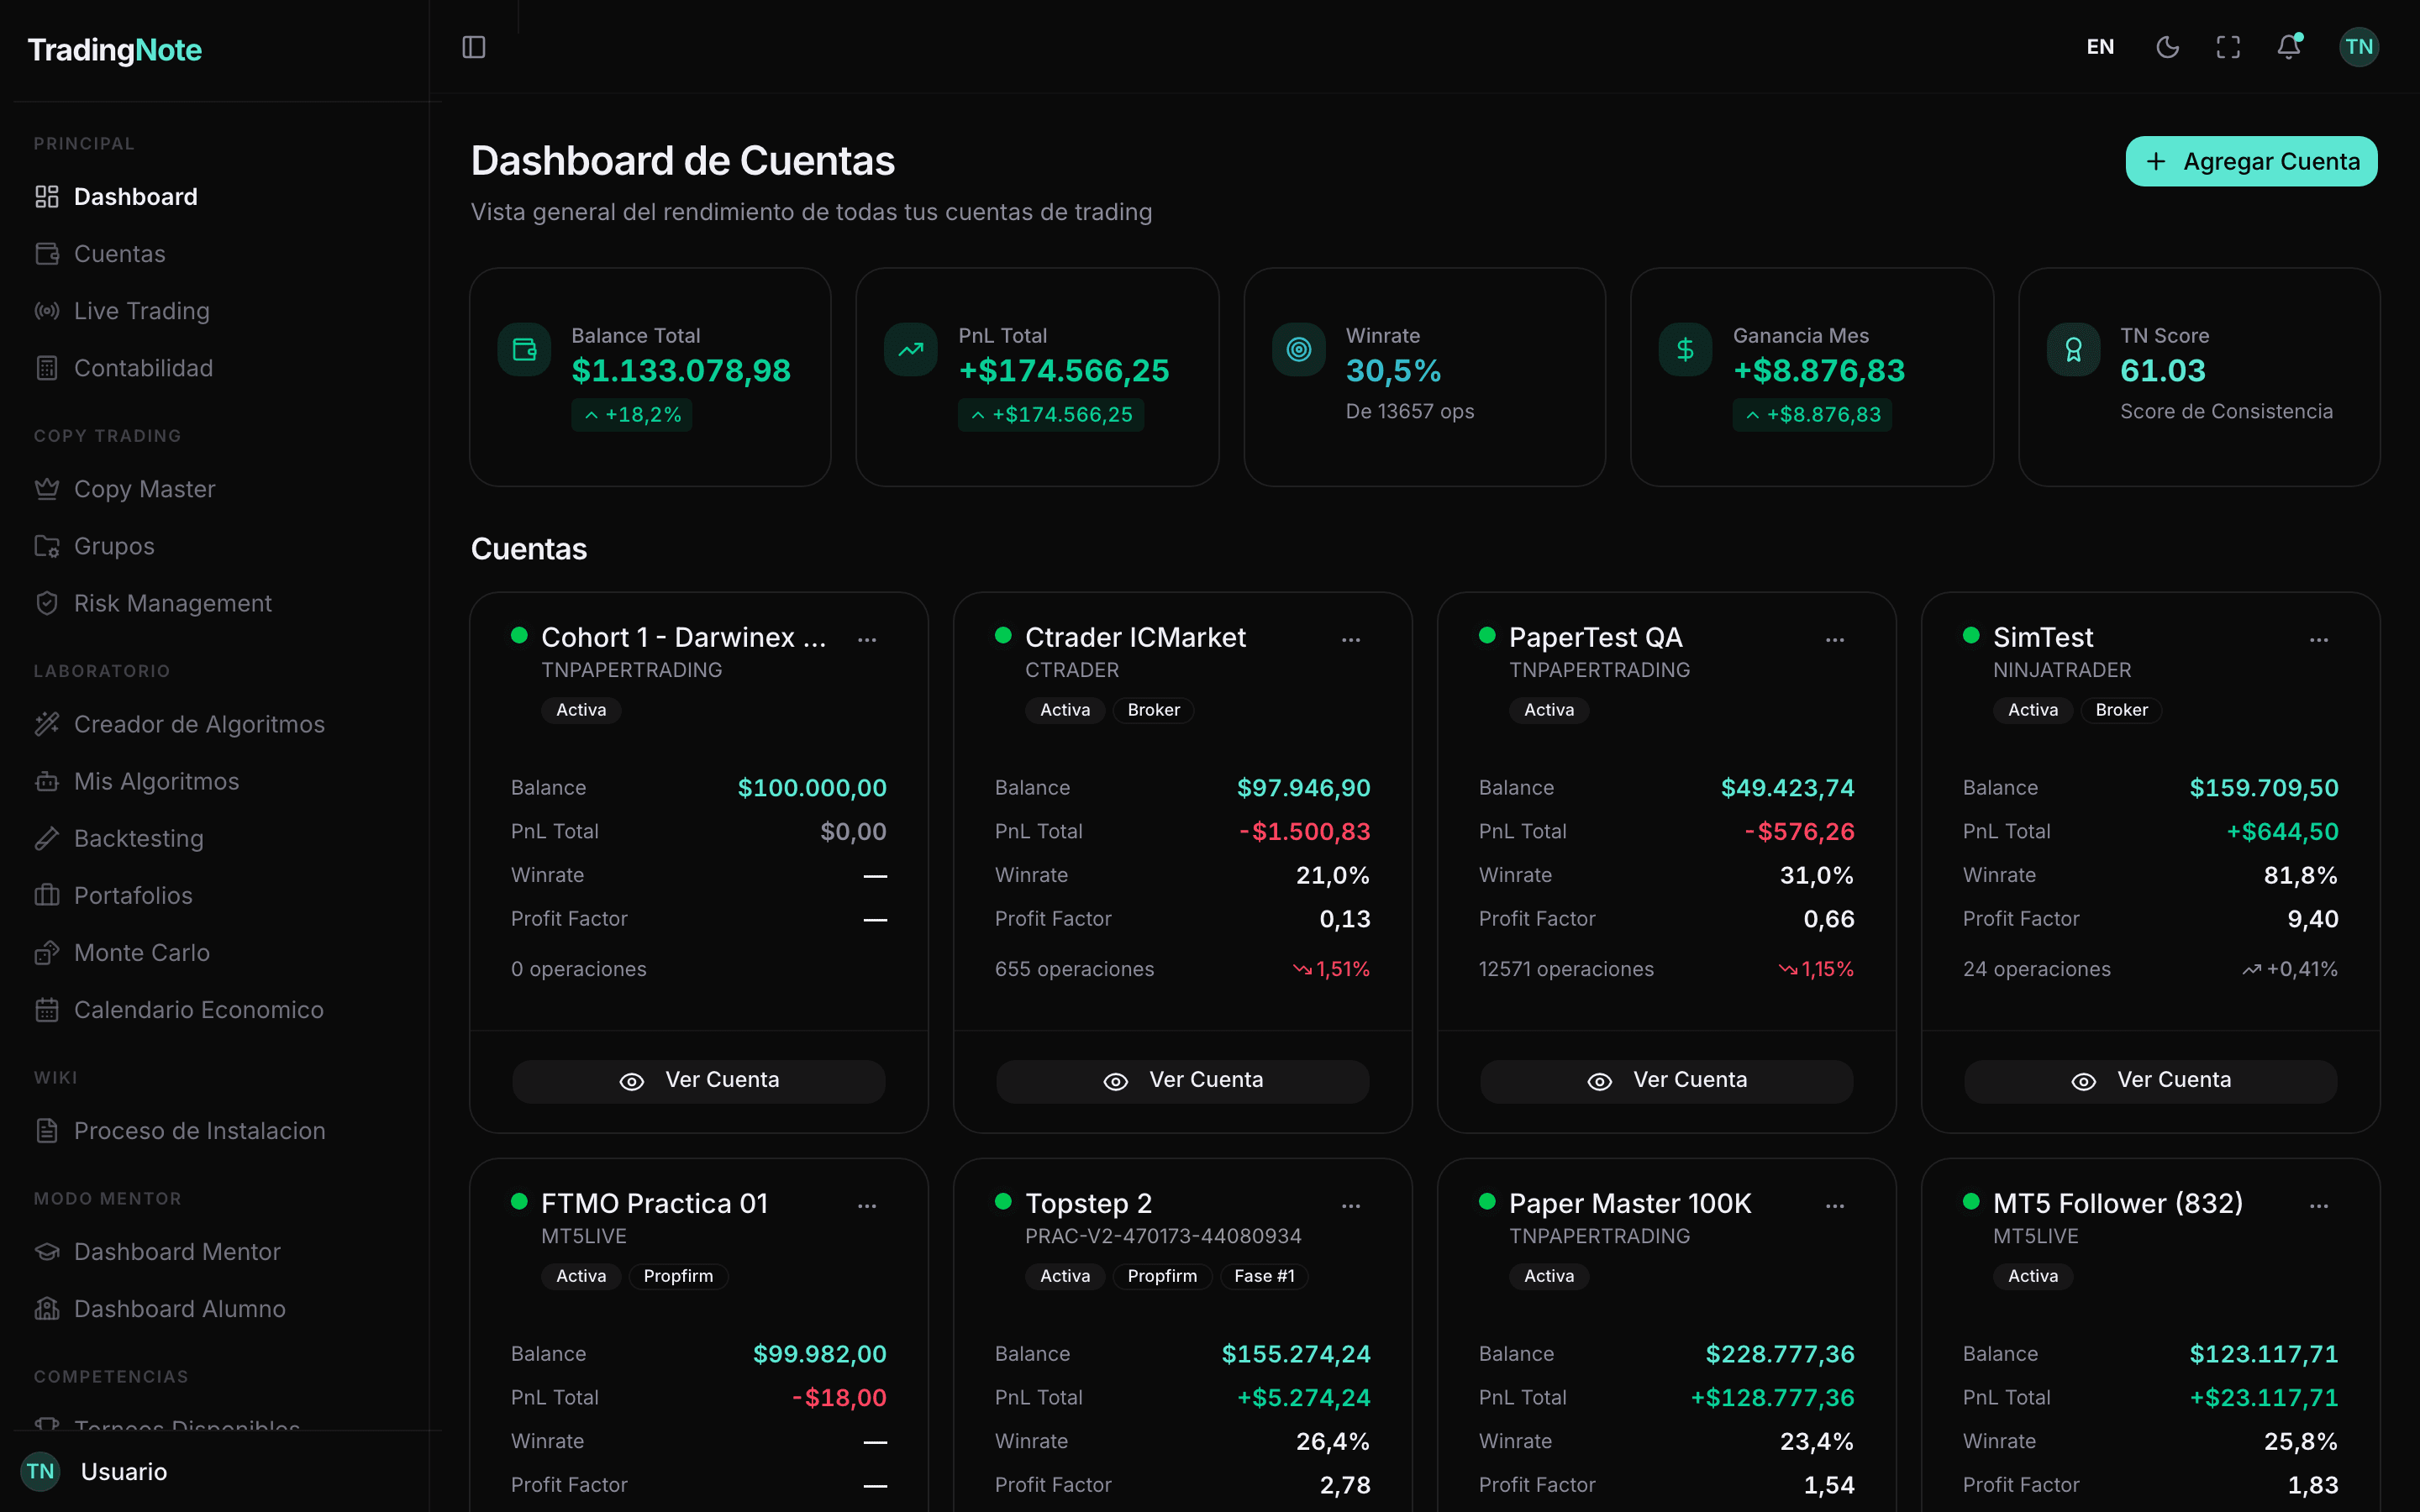Click the 30,5% Winrate value
This screenshot has height=1512, width=2420.
coord(1393,371)
